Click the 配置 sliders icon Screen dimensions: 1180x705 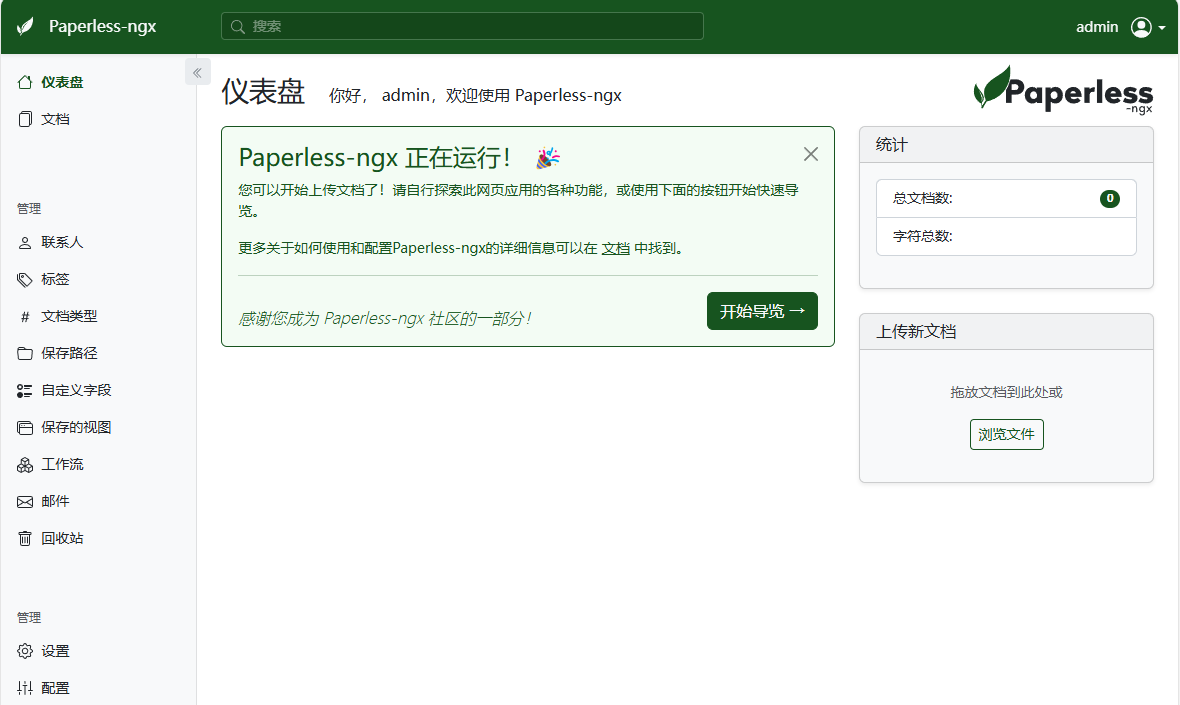[x=25, y=688]
